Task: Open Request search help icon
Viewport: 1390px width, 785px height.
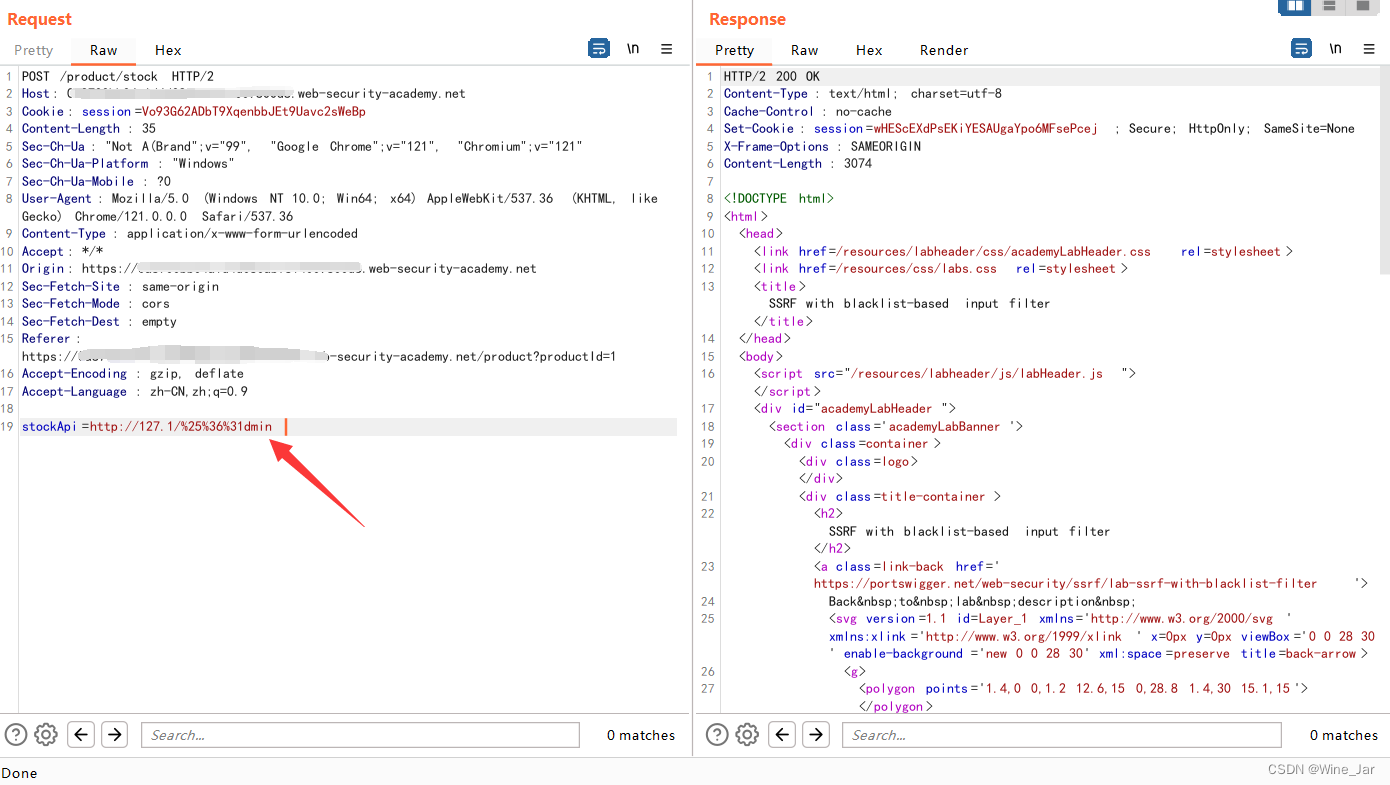Action: 15,735
